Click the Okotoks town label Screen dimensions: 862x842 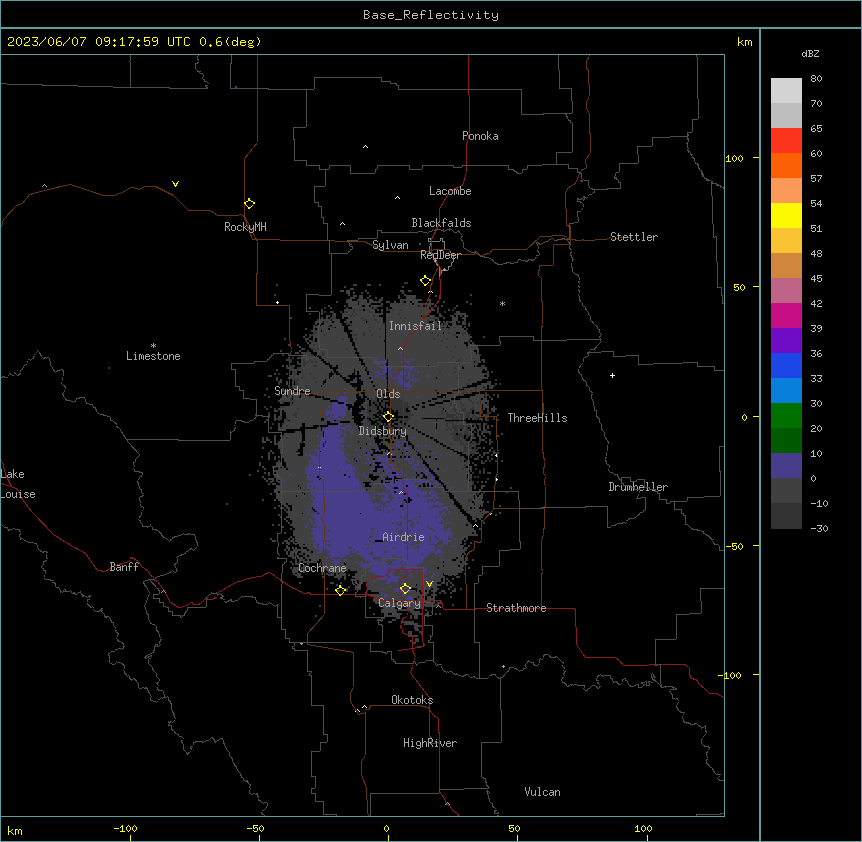point(412,700)
